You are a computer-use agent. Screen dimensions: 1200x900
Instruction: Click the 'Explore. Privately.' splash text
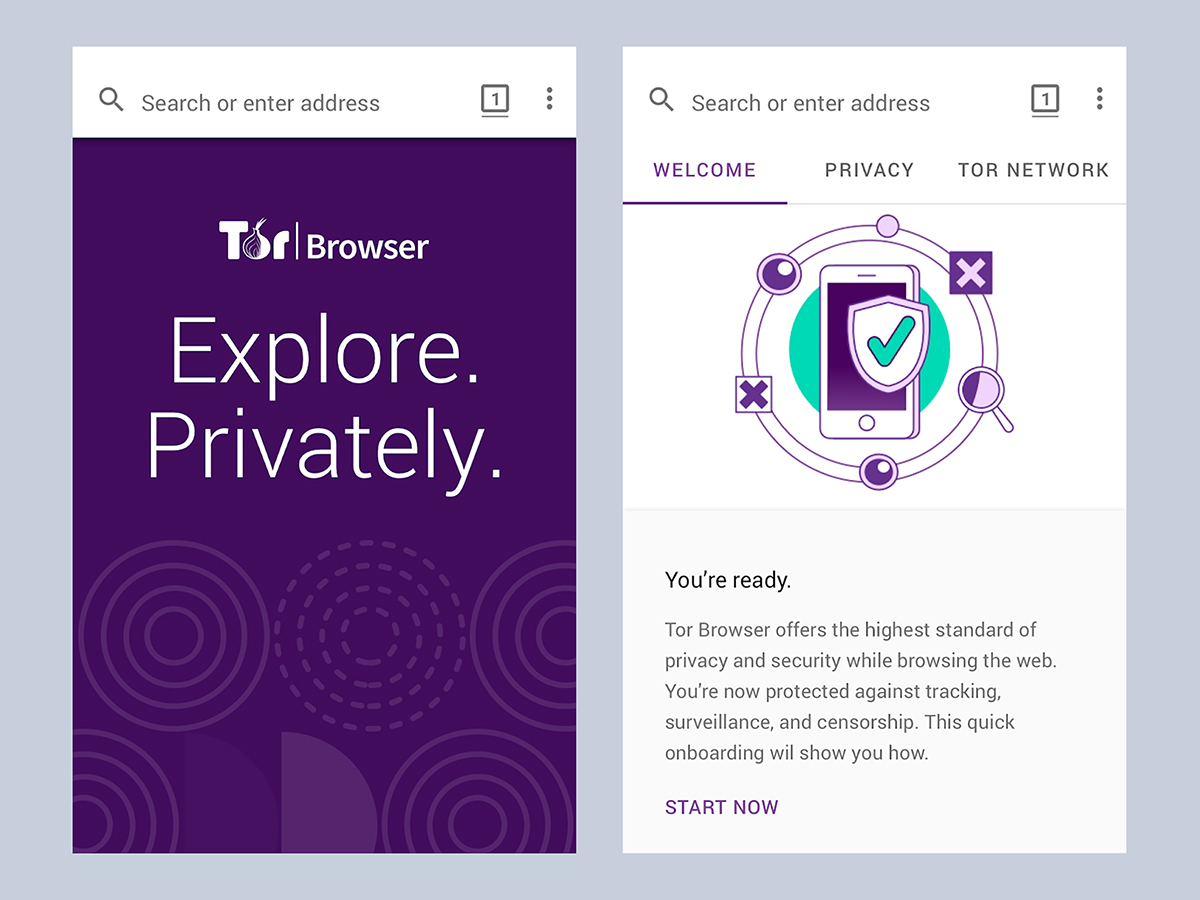click(325, 400)
